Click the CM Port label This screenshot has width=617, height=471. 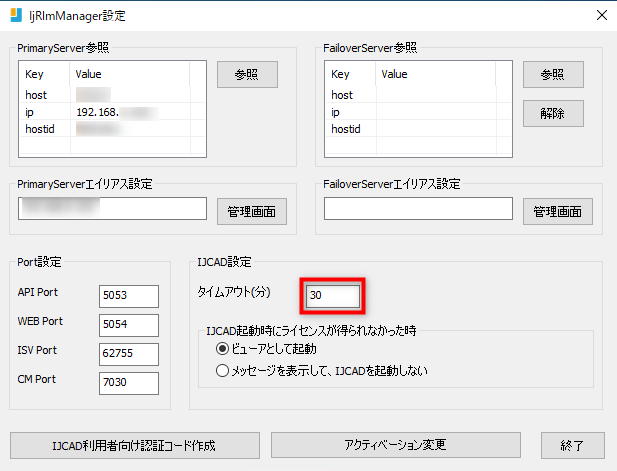(37, 379)
